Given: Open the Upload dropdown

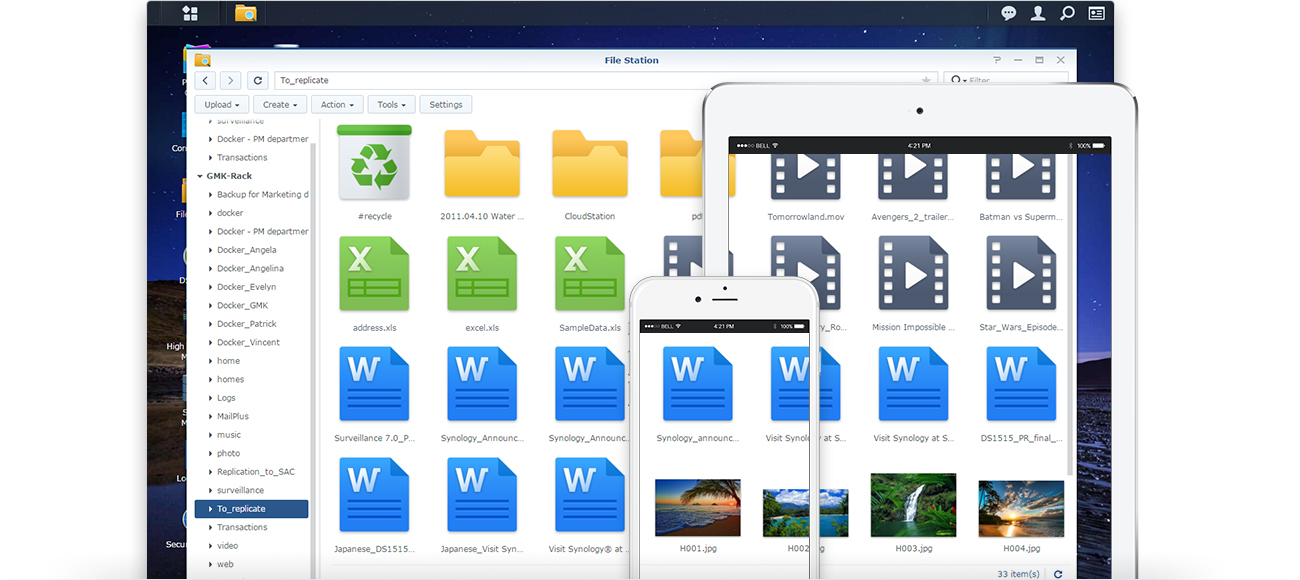Looking at the screenshot, I should pyautogui.click(x=222, y=104).
